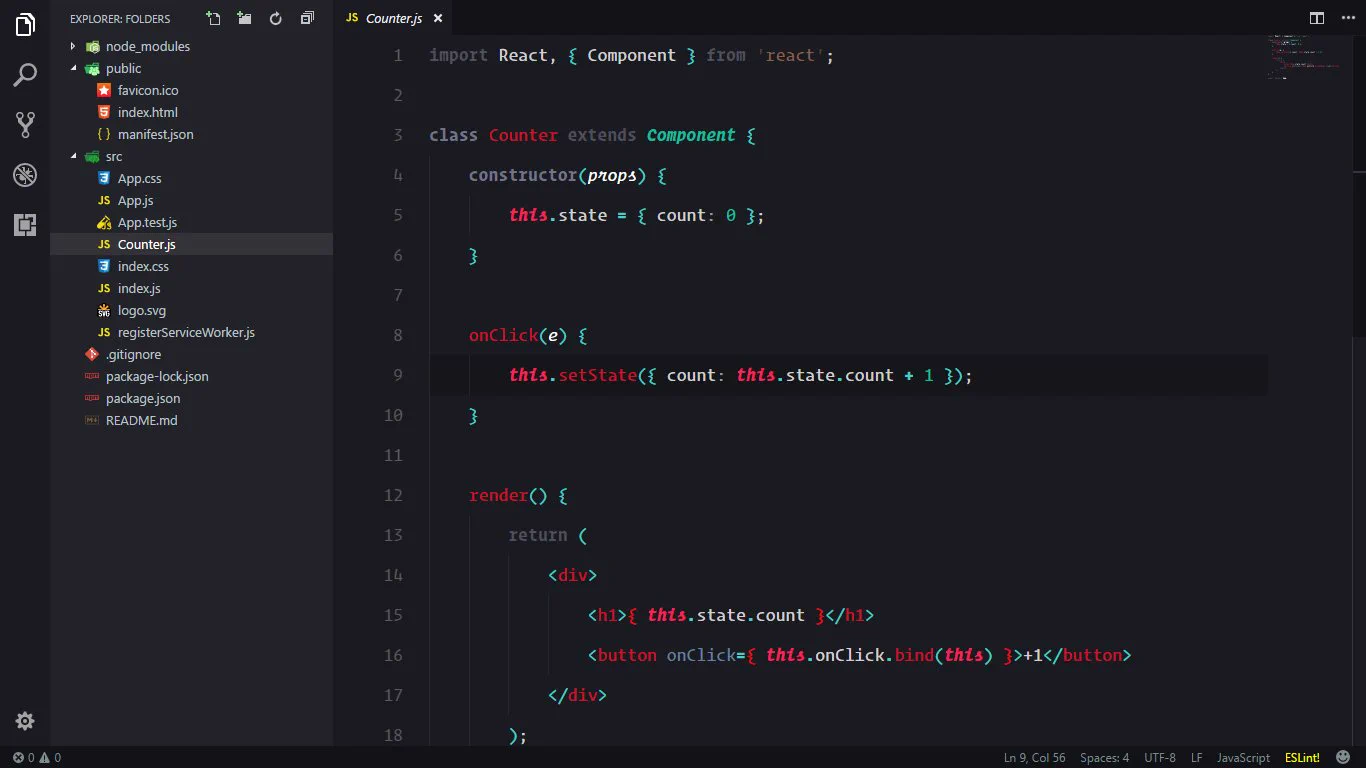Open the Extensions view

pos(25,225)
